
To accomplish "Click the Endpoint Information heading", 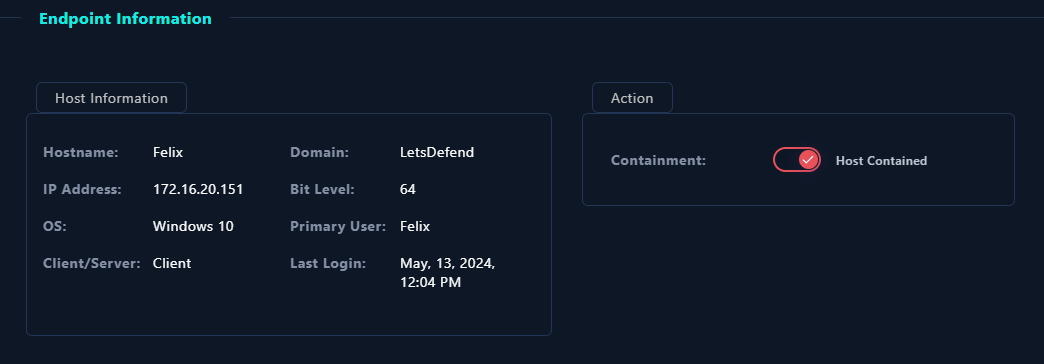I will [x=125, y=19].
